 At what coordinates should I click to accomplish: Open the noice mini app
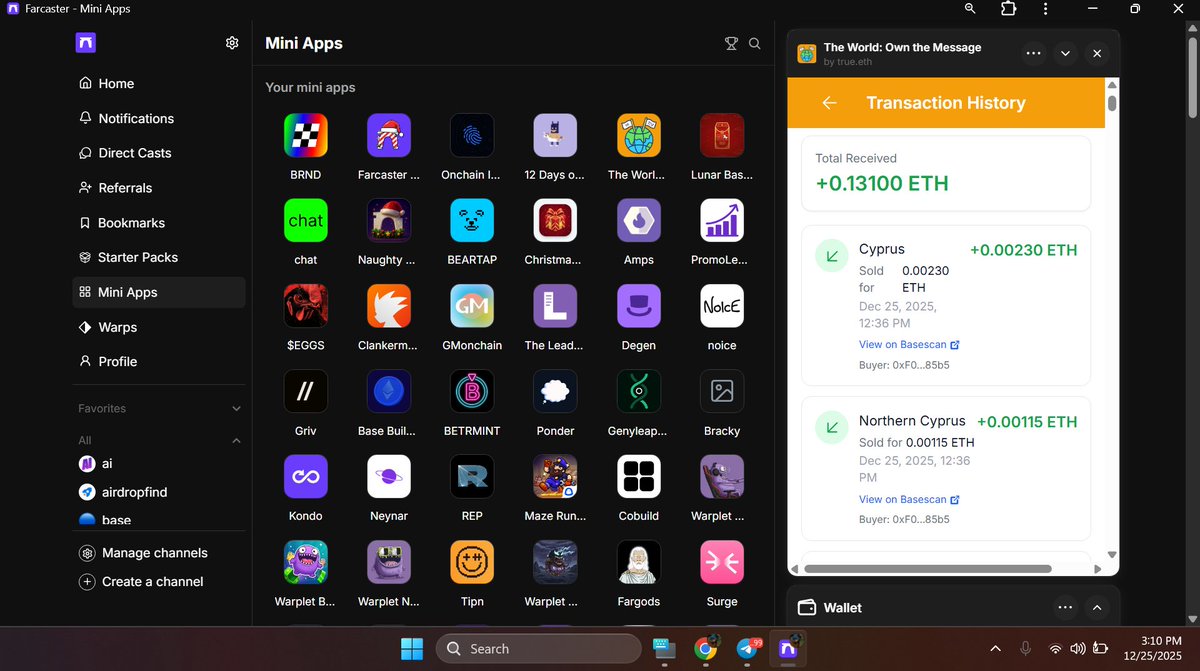pyautogui.click(x=722, y=306)
